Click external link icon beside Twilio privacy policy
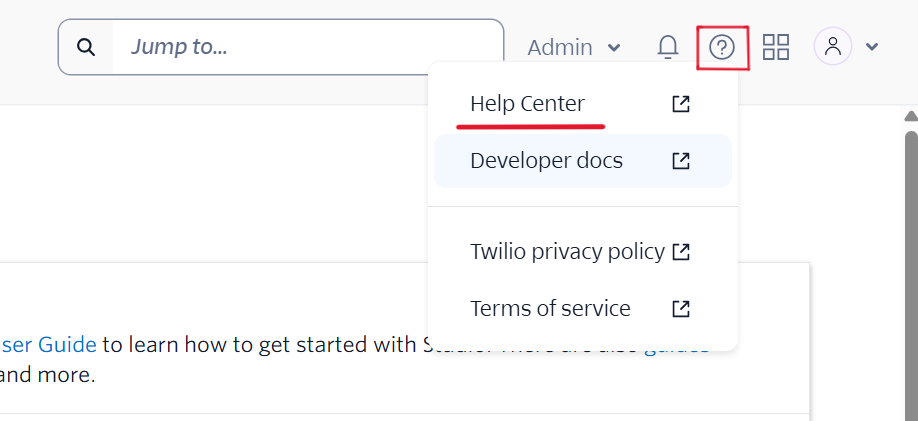This screenshot has height=421, width=918. pyautogui.click(x=681, y=252)
